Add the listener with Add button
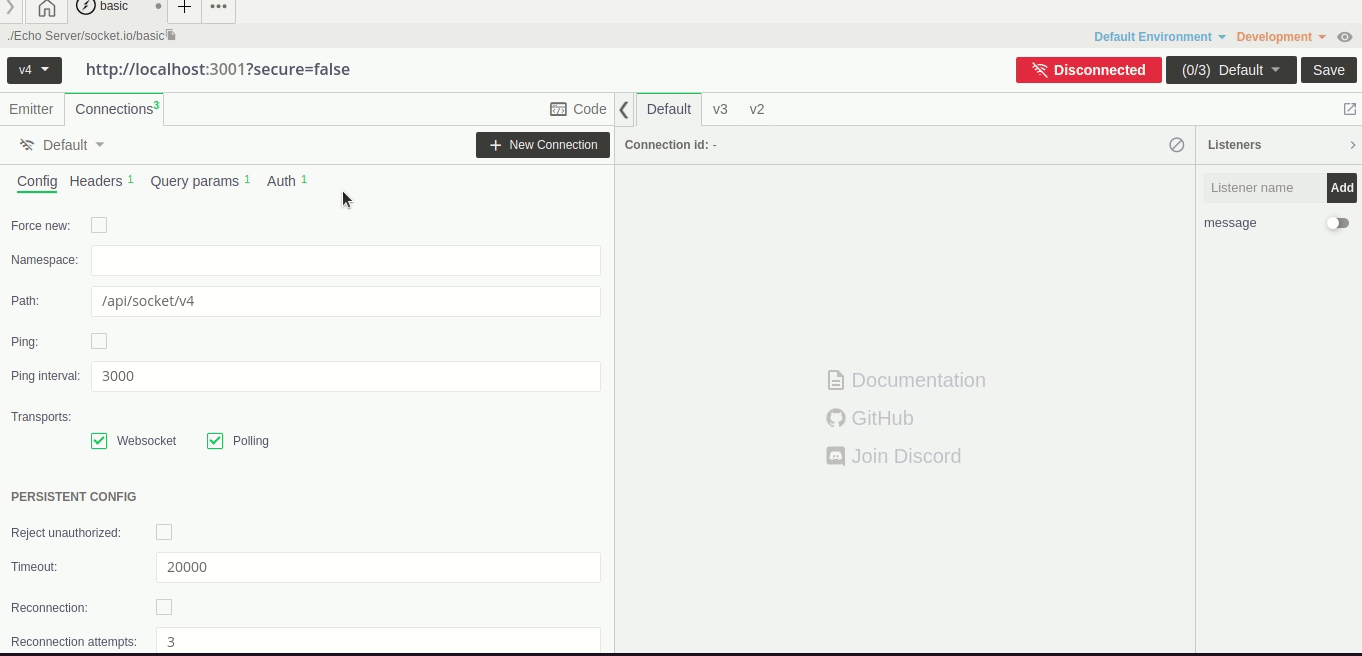The image size is (1362, 656). (1342, 188)
